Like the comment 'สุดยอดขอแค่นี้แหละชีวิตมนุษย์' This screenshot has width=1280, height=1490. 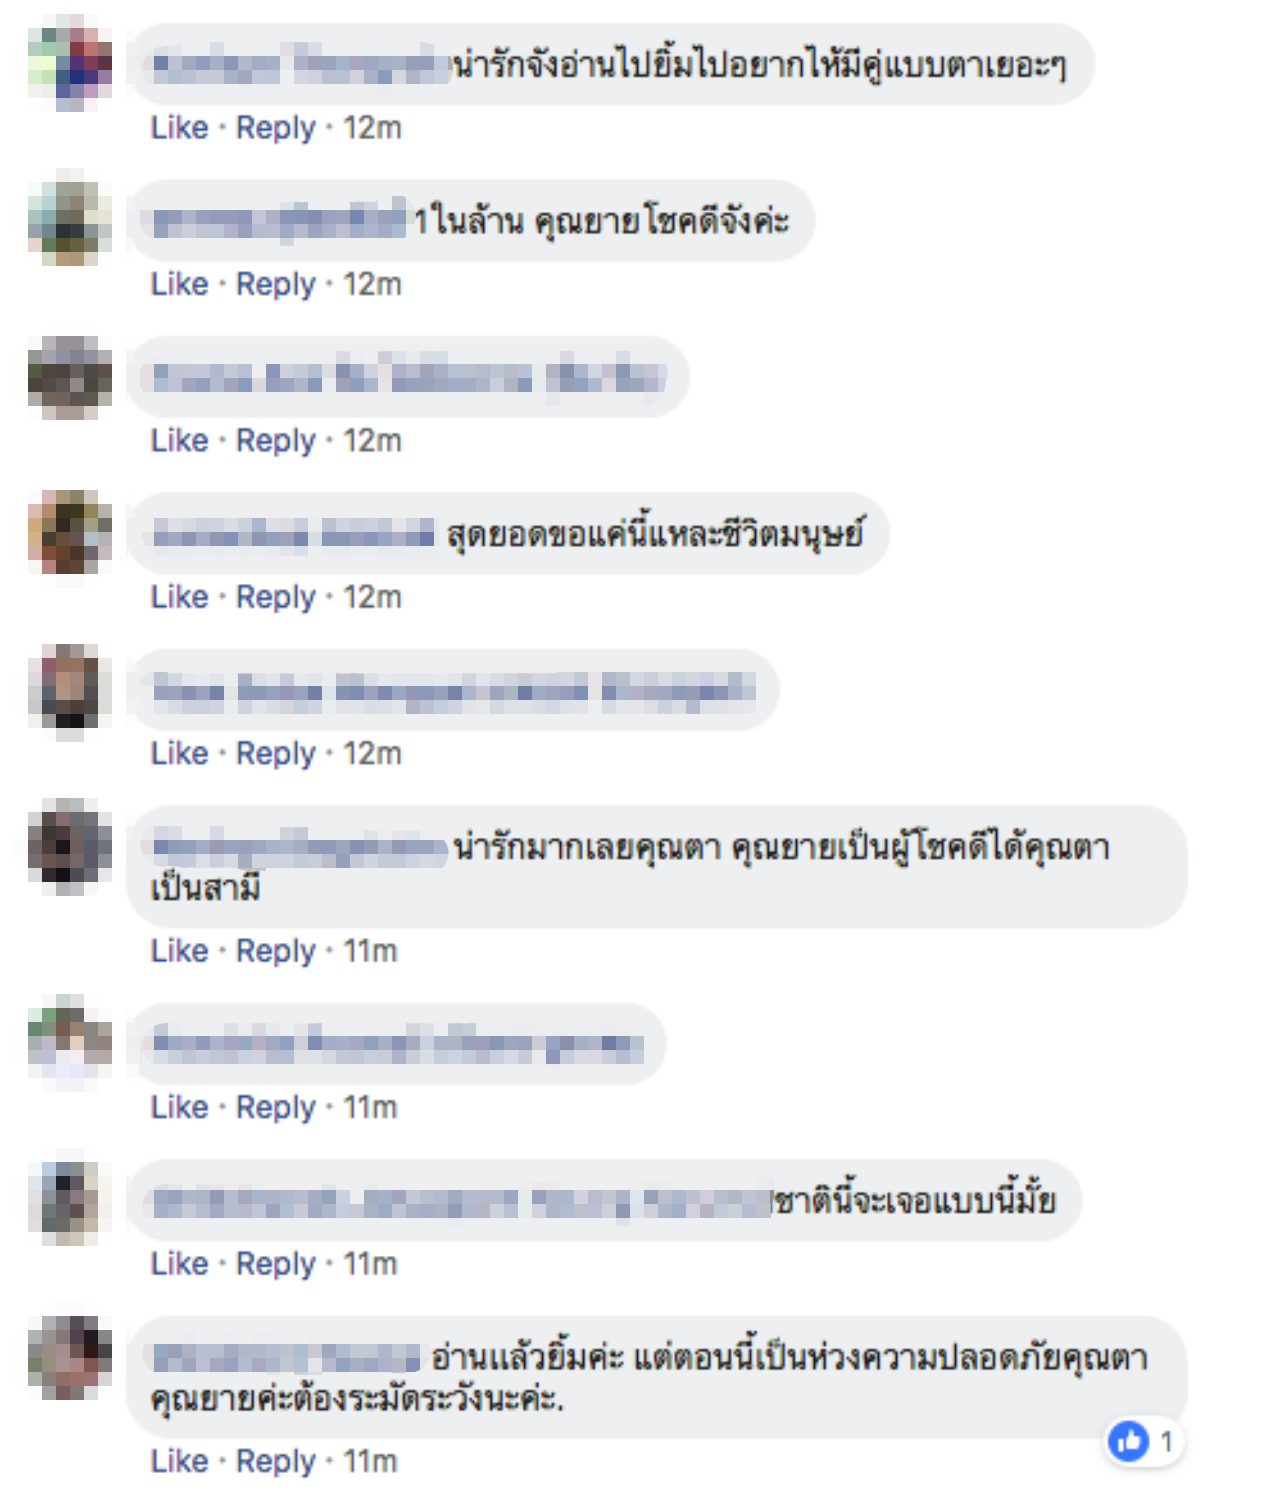180,597
